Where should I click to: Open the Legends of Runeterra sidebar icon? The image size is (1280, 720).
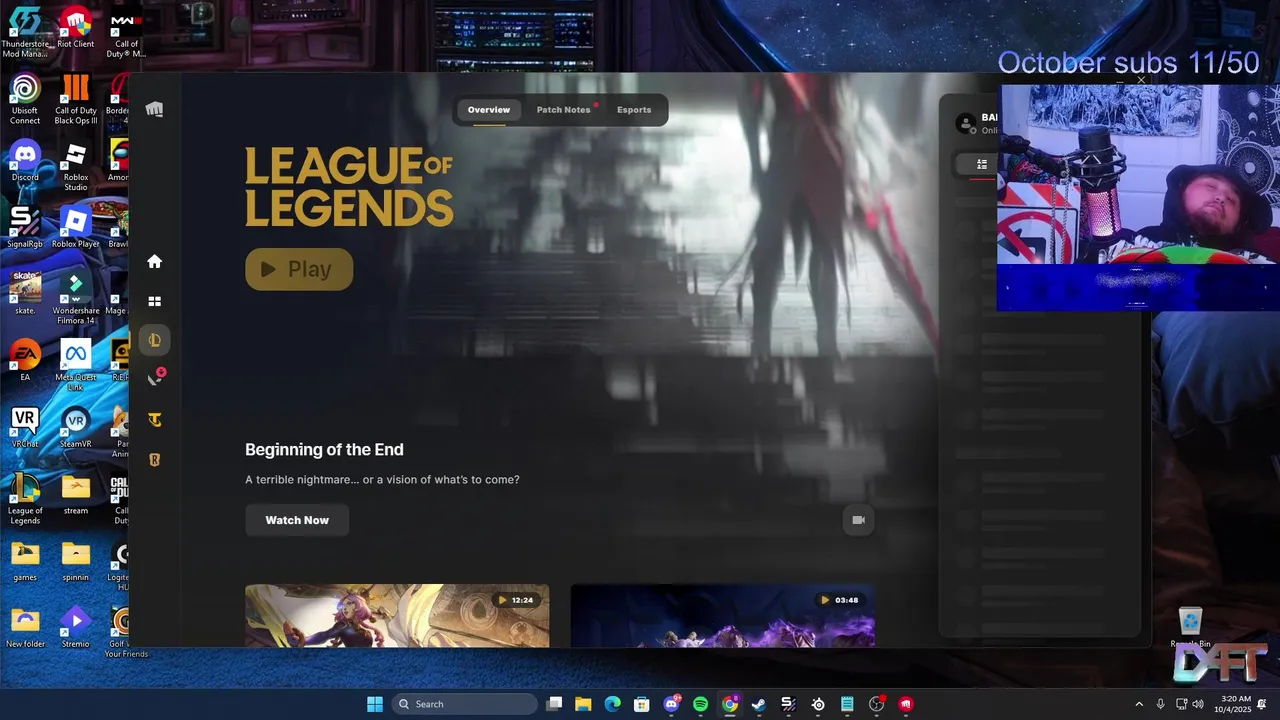coord(154,460)
